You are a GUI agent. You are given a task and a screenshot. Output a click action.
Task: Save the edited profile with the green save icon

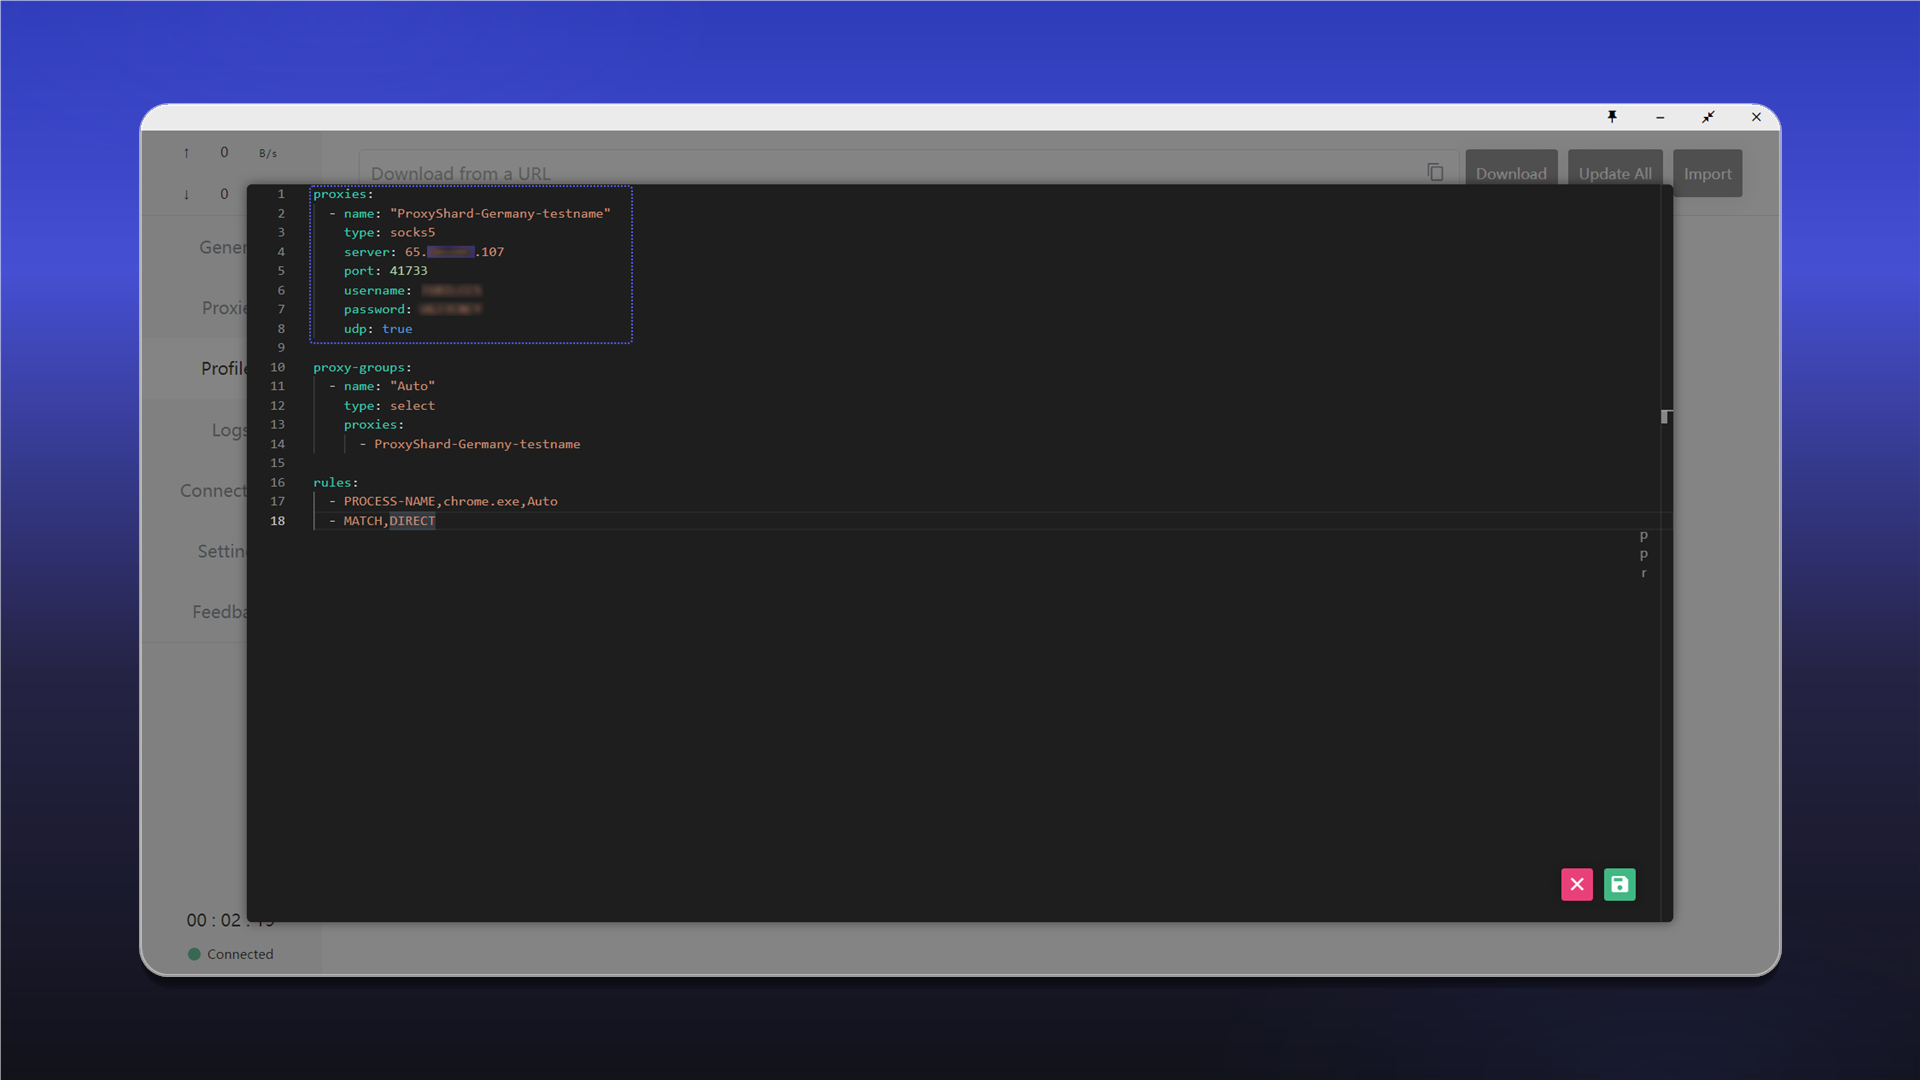[1619, 884]
